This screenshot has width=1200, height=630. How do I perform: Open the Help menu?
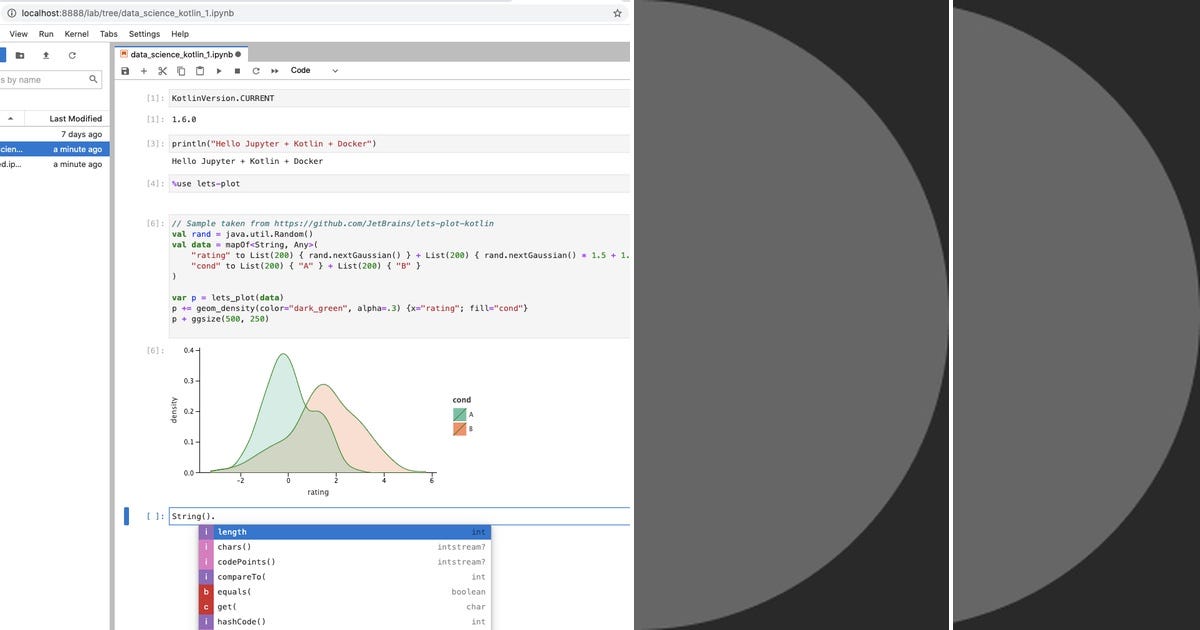[x=180, y=34]
